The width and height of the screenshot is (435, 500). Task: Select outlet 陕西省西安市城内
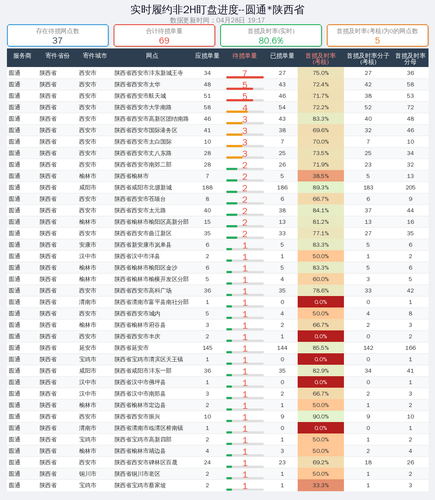(137, 313)
